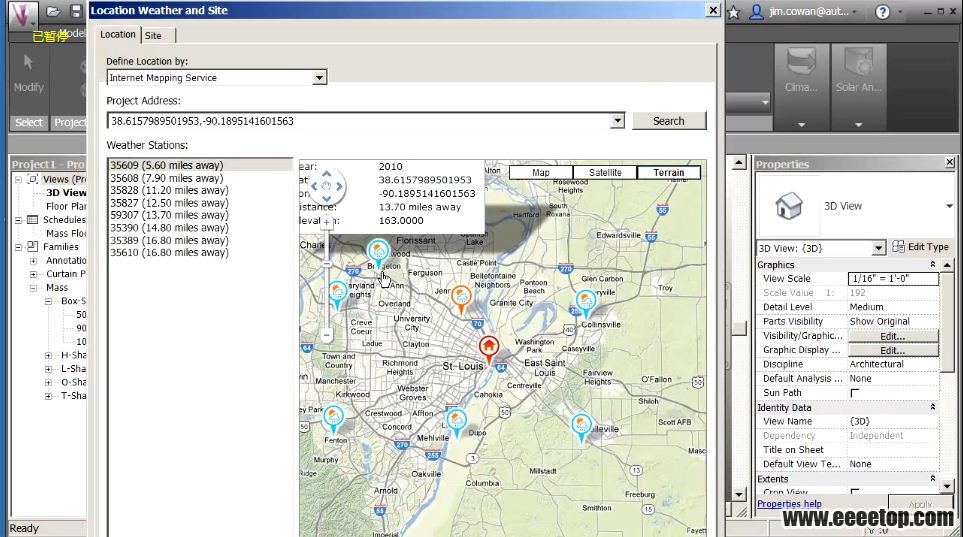Switch map to Satellite view
The height and width of the screenshot is (537, 963).
coord(605,173)
